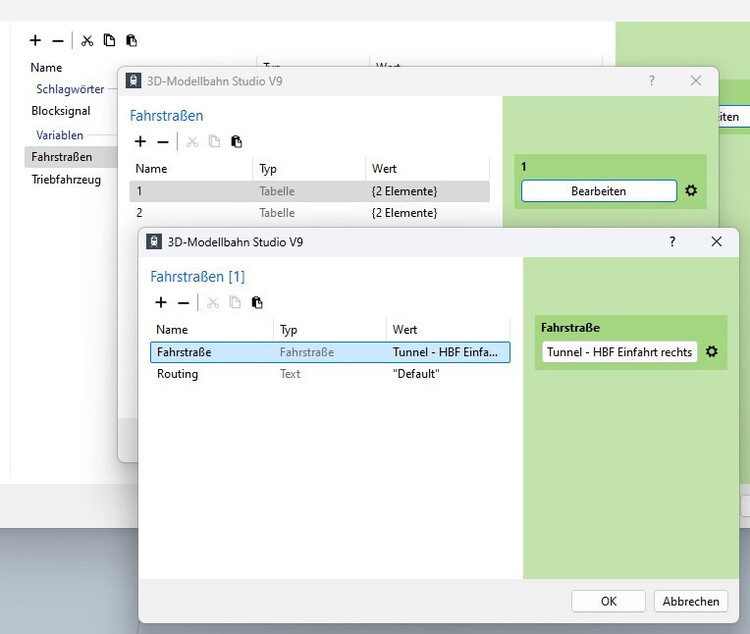Screen dimensions: 750x634
Task: Click the Tunnel - HBF Einfahrt rechts field
Action: click(619, 352)
